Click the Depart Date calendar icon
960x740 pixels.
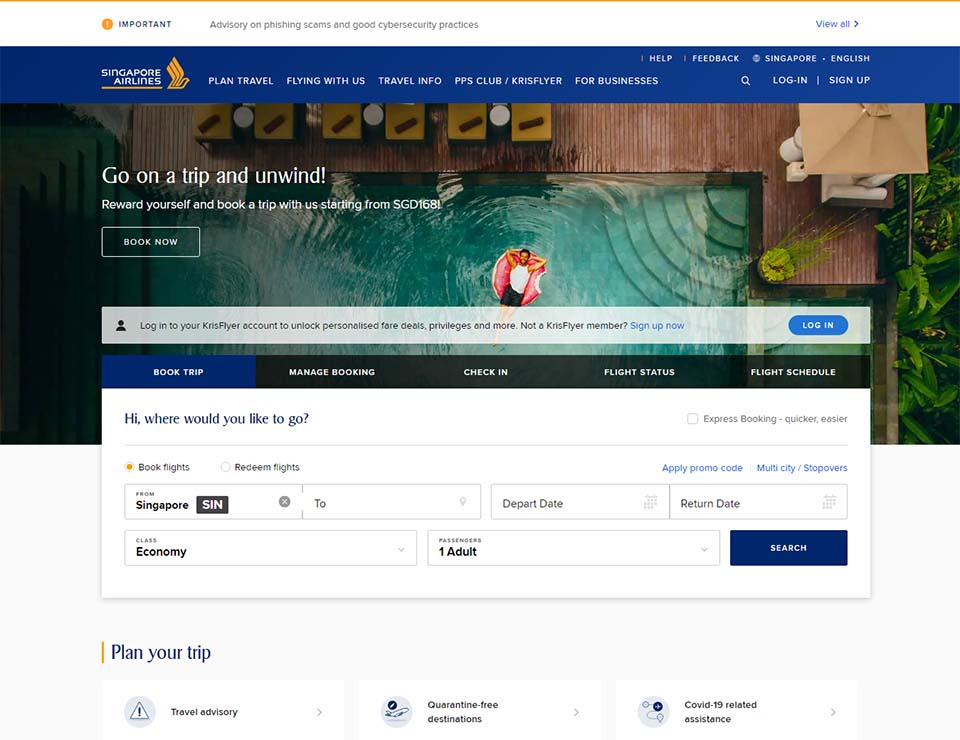[x=651, y=502]
